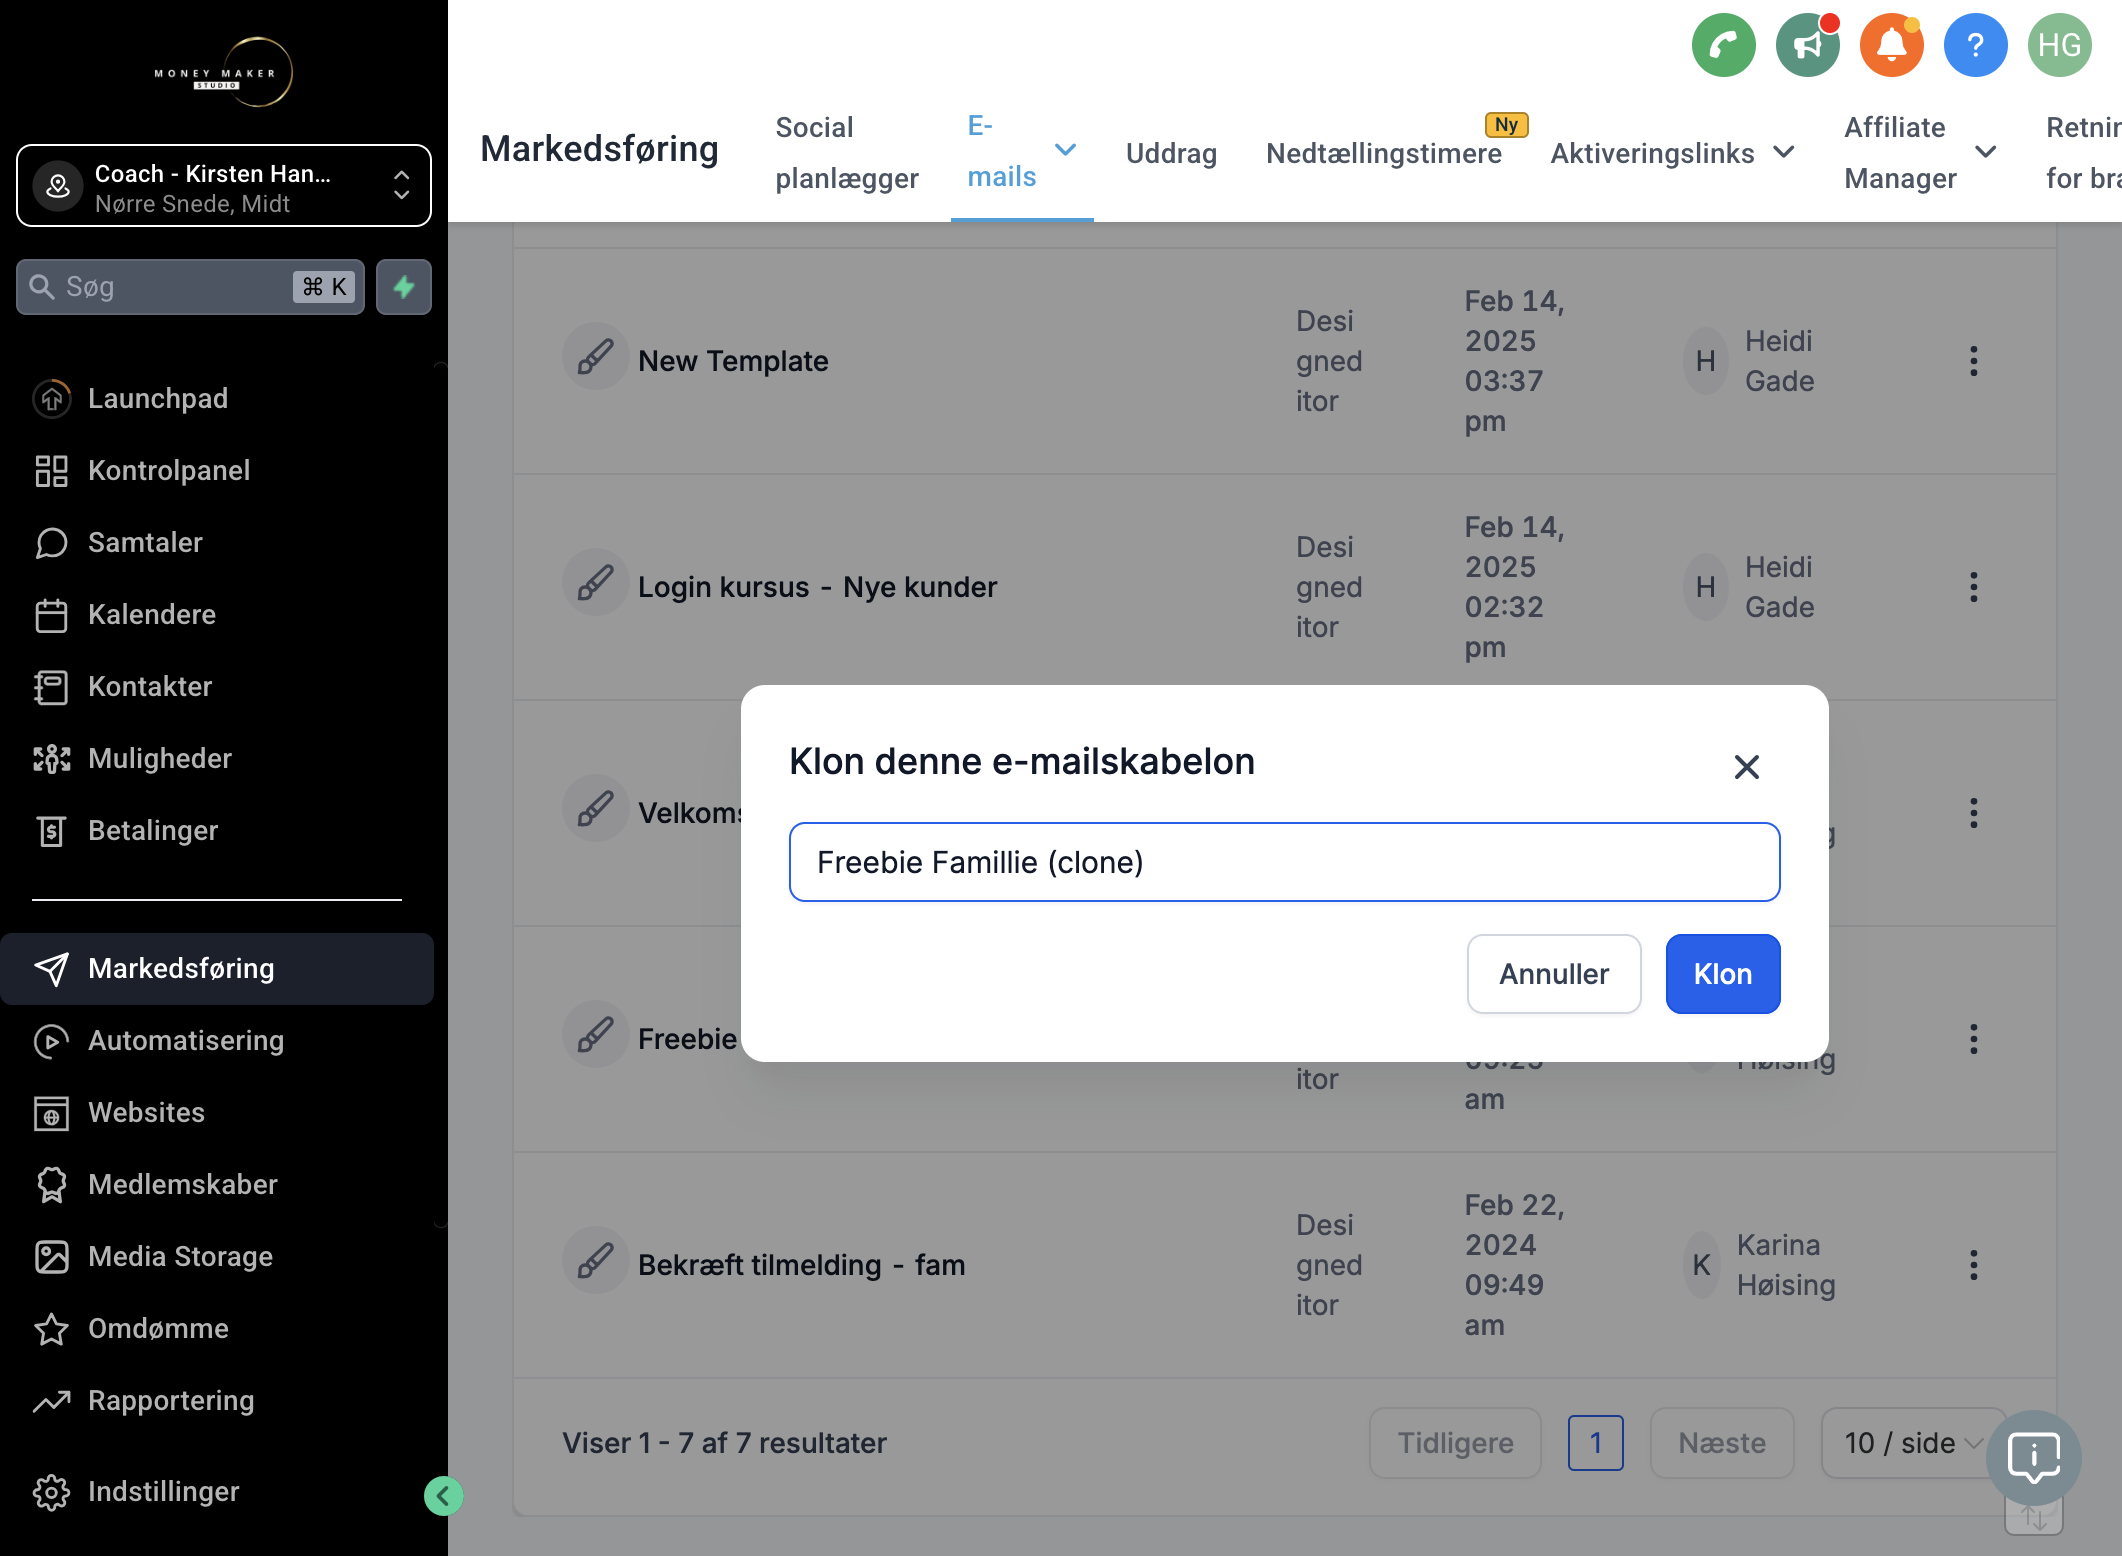2122x1556 pixels.
Task: Click the pencil icon for Login kursus
Action: click(x=595, y=583)
